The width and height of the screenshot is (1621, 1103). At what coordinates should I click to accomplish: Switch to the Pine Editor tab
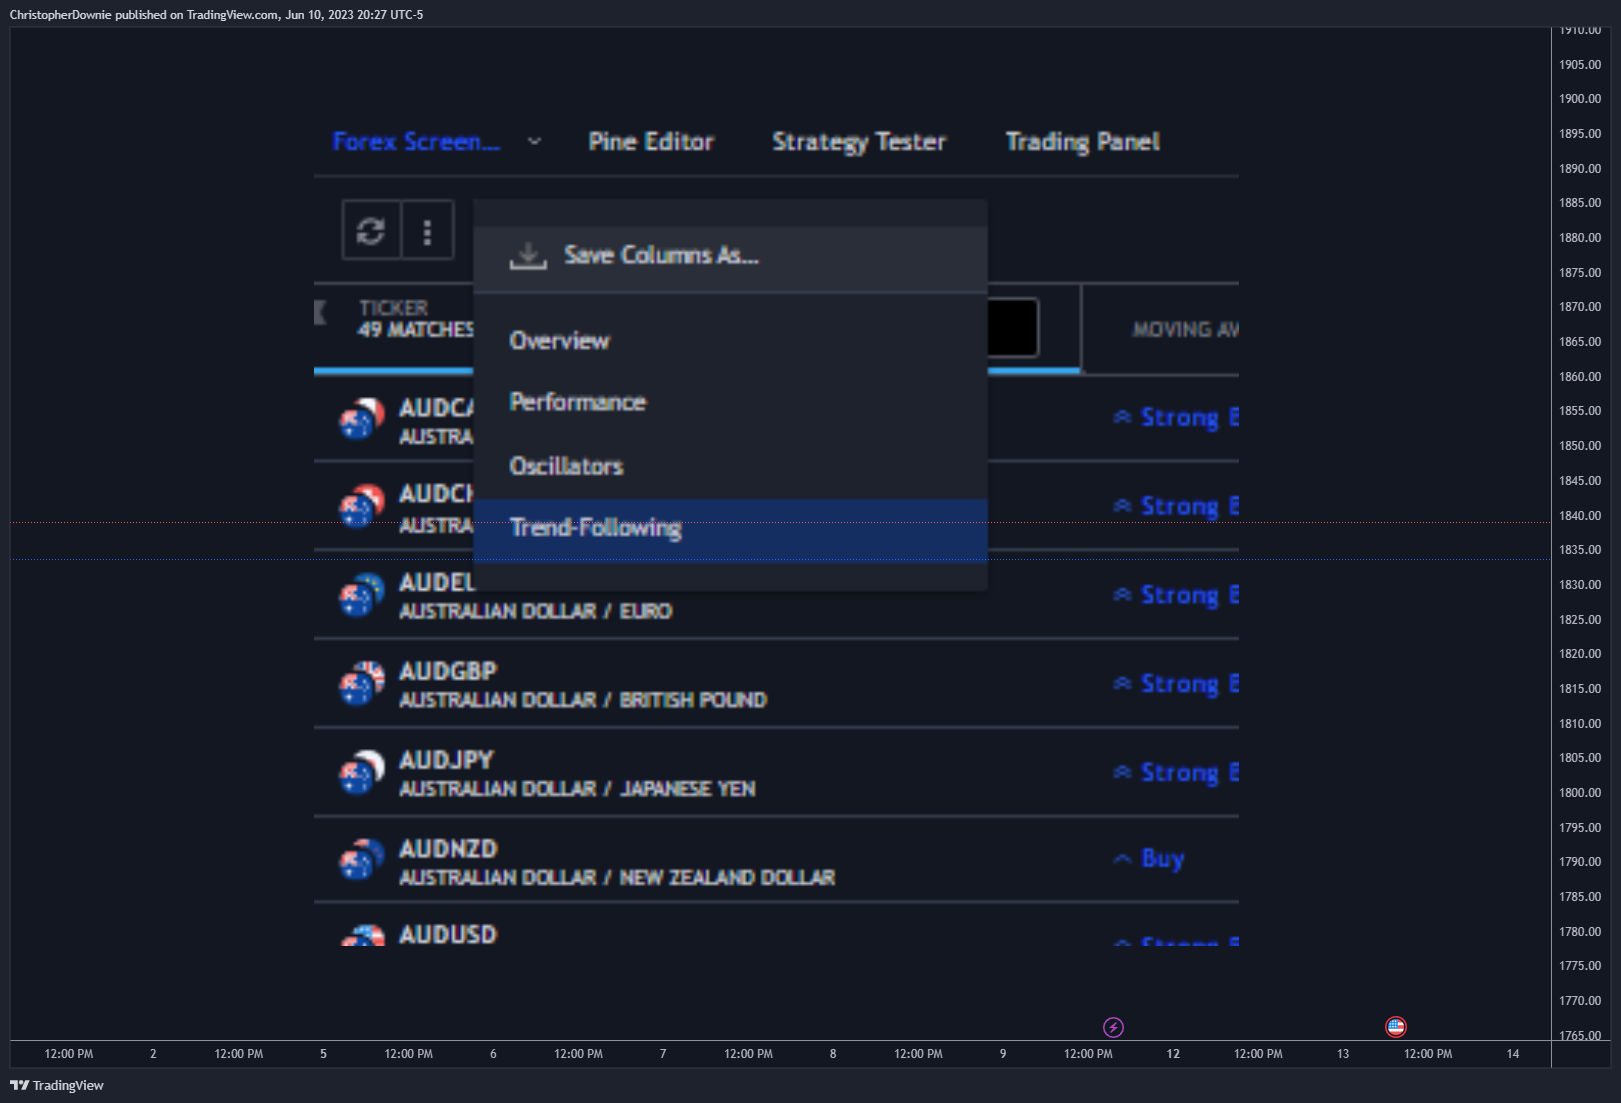click(x=651, y=142)
